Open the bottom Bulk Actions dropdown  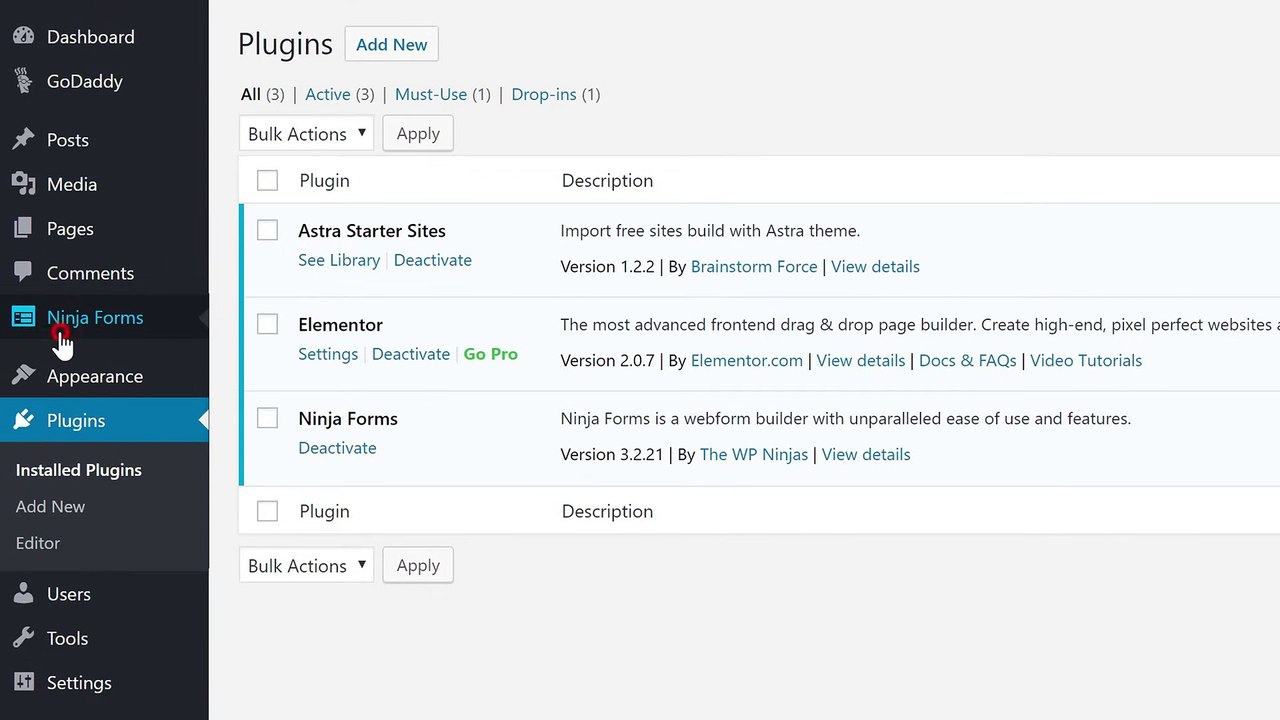(306, 566)
